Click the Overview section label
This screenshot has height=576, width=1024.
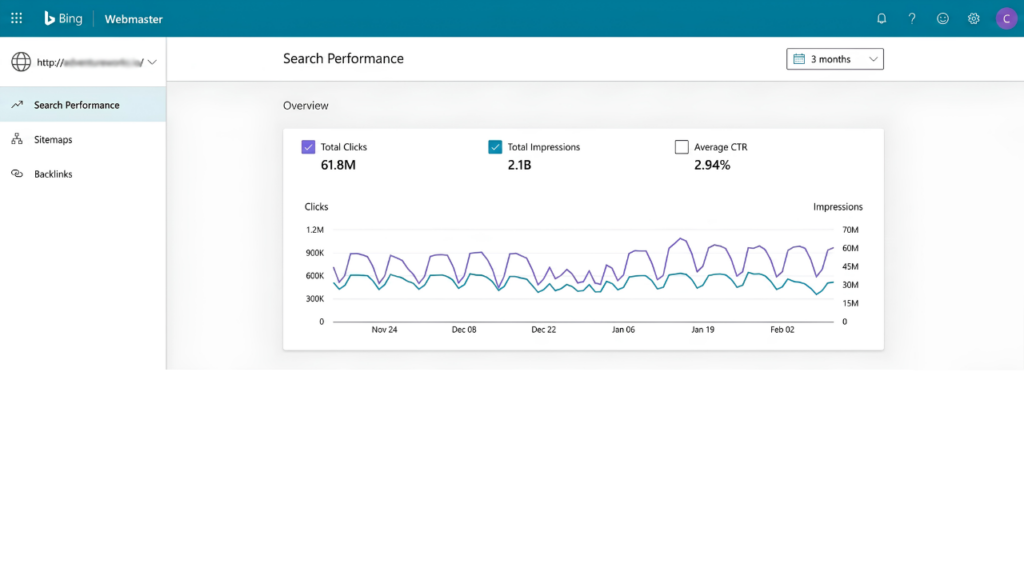(306, 105)
